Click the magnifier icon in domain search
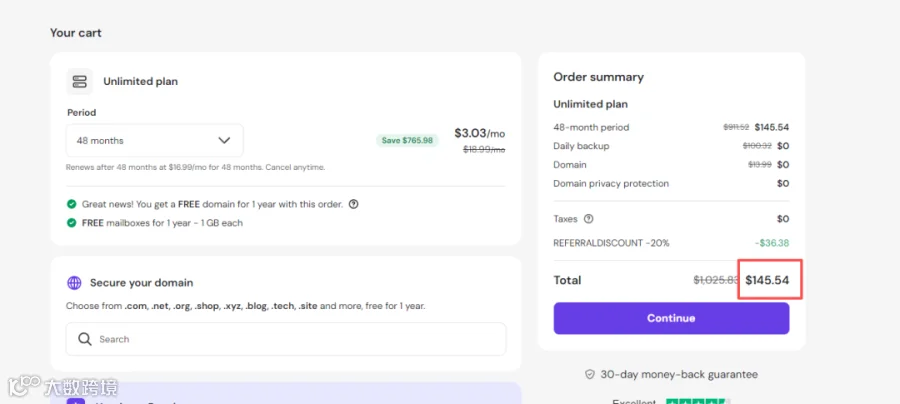 click(x=85, y=339)
